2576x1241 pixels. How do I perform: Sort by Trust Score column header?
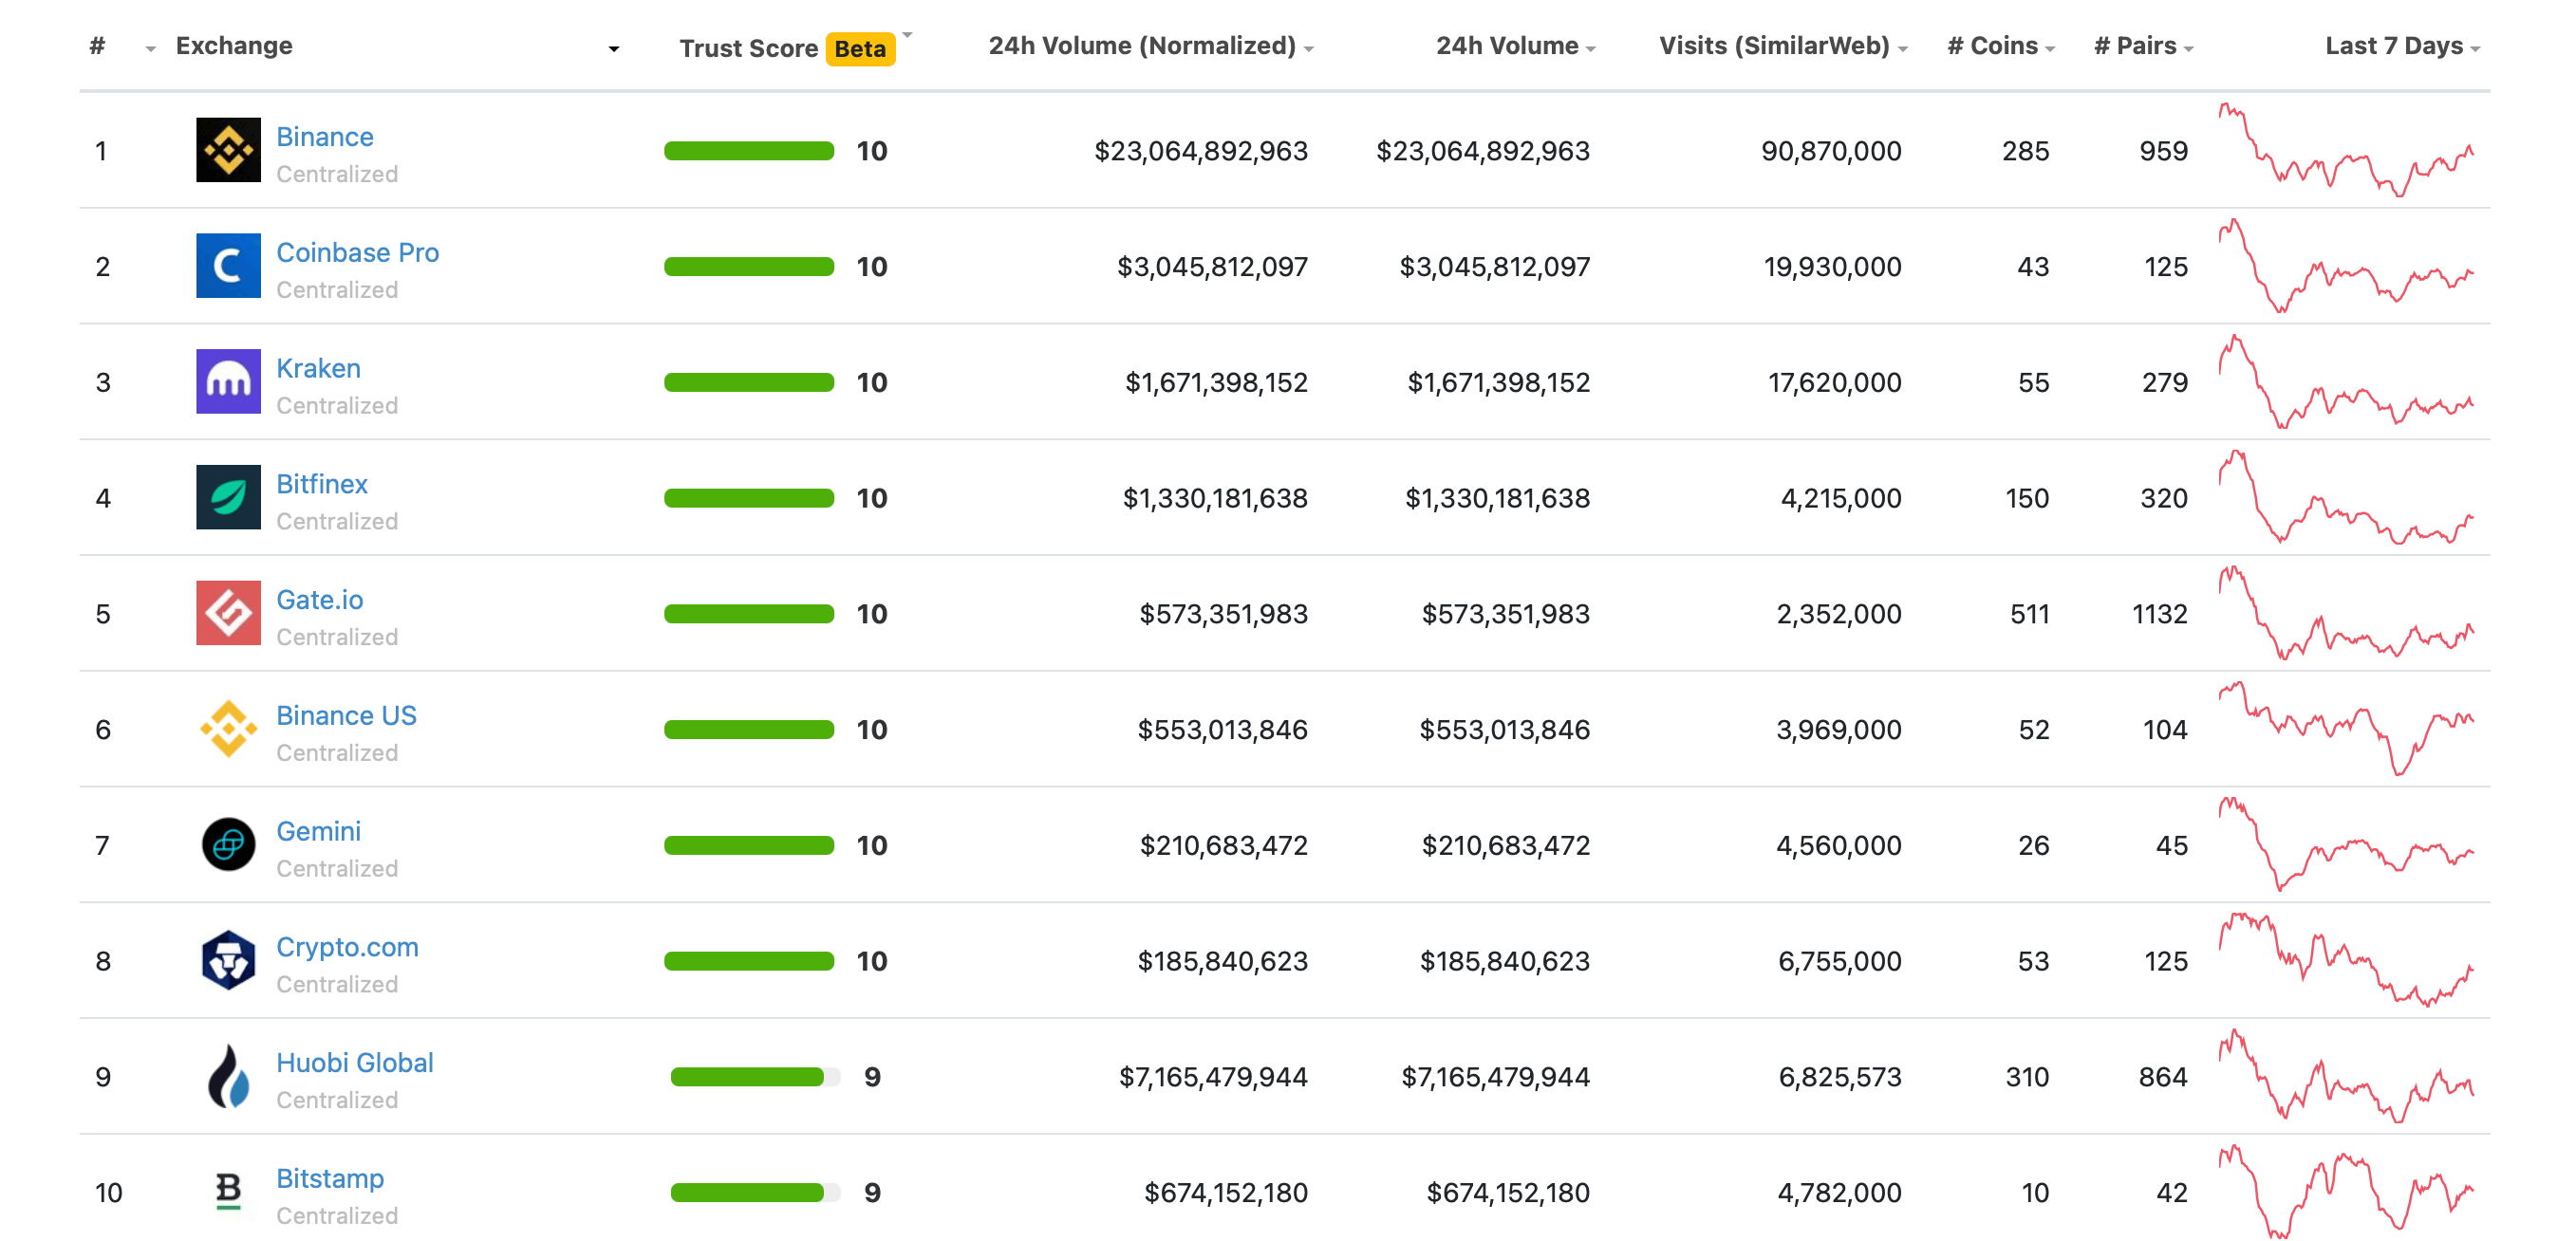tap(748, 48)
